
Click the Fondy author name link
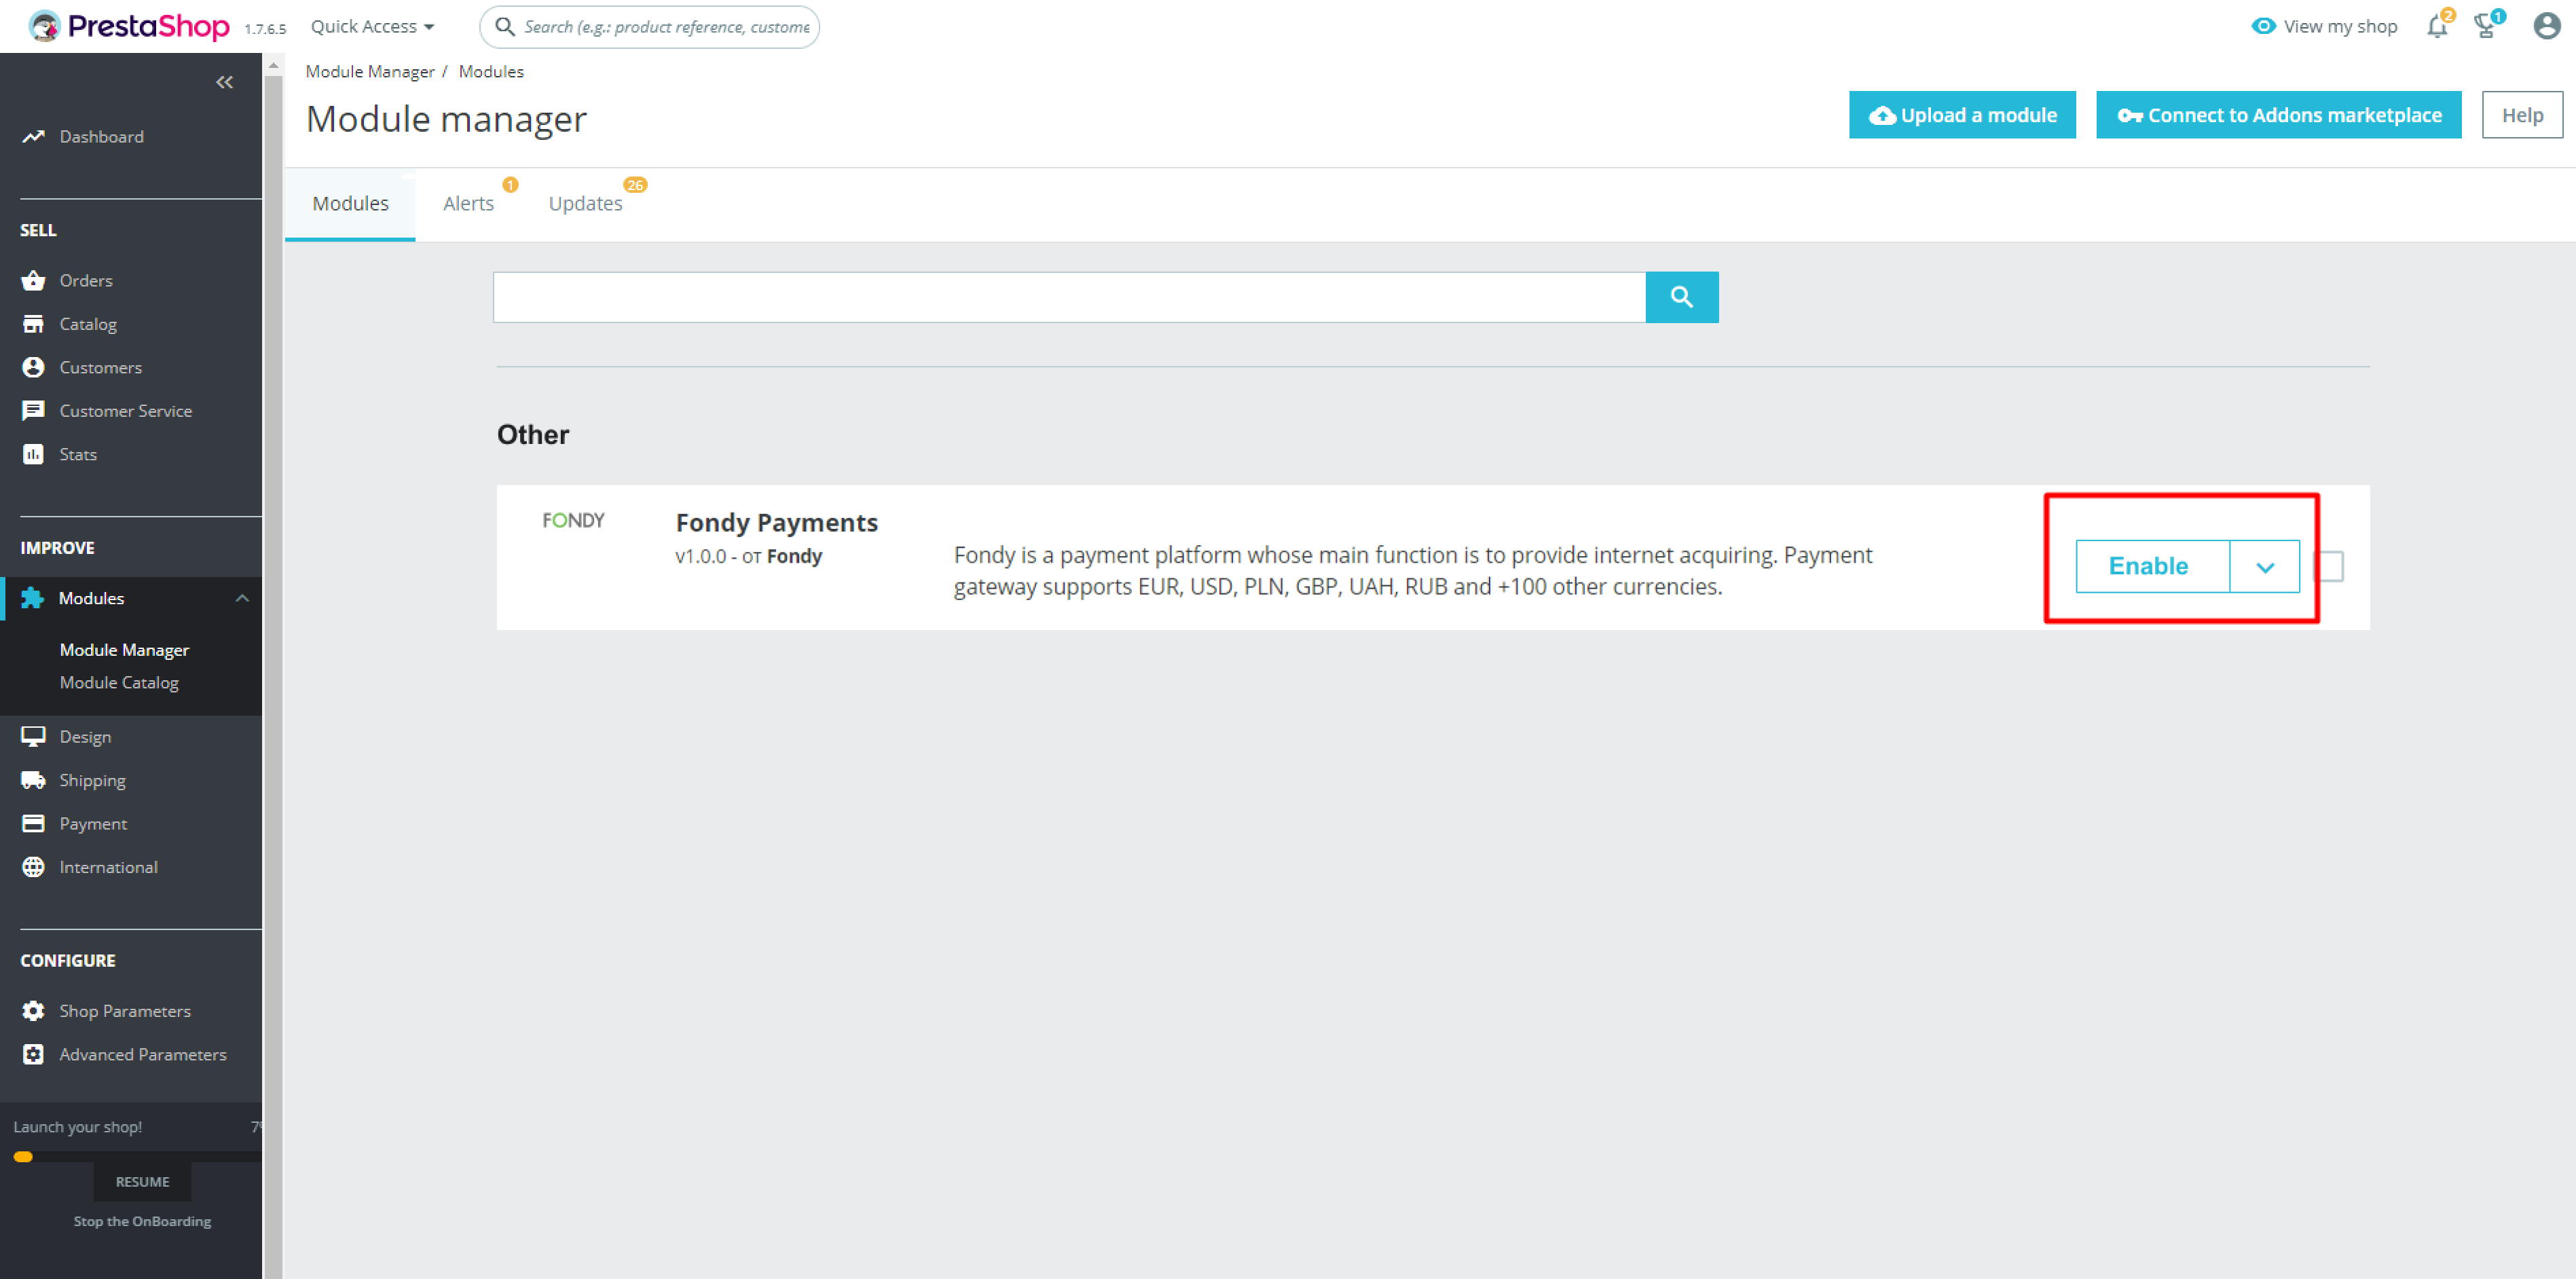(794, 556)
